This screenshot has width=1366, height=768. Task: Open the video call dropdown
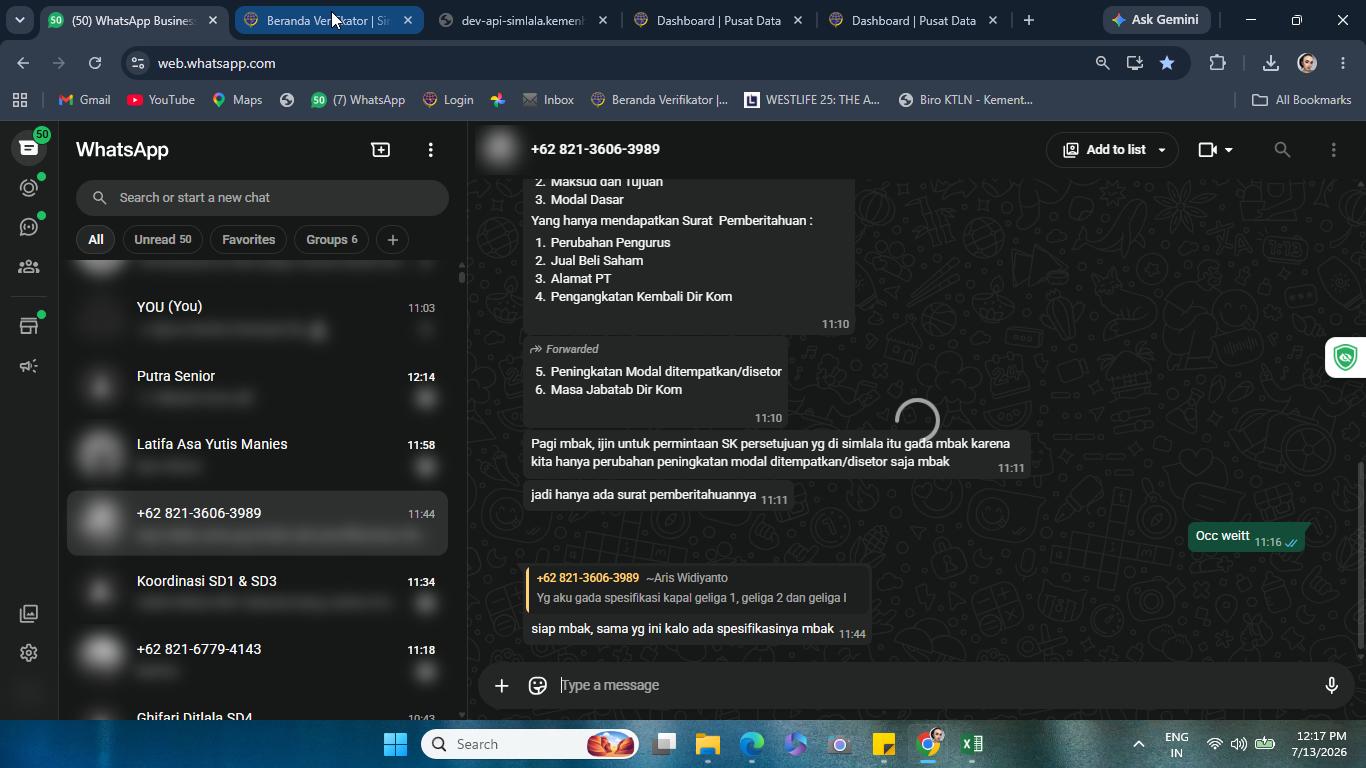click(x=1216, y=150)
